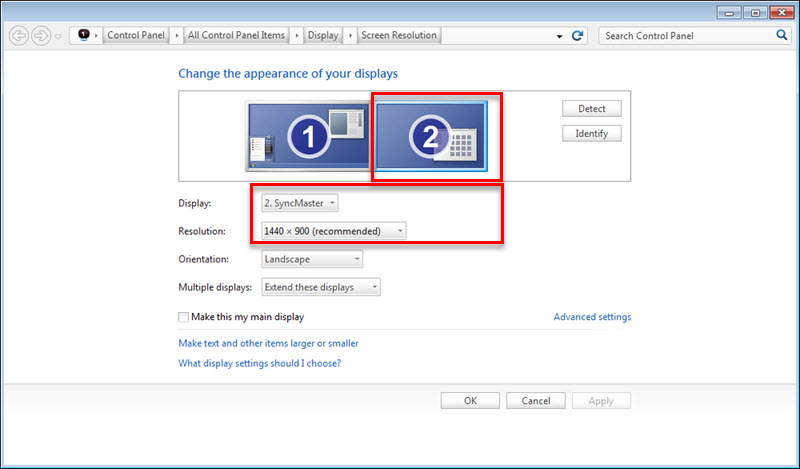
Task: Go back with the Back arrow button
Action: pyautogui.click(x=18, y=36)
